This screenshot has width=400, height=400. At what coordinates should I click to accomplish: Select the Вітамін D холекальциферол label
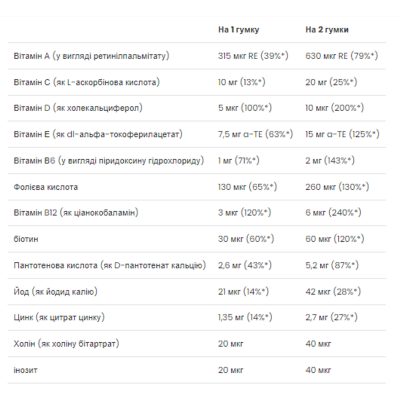click(x=78, y=108)
